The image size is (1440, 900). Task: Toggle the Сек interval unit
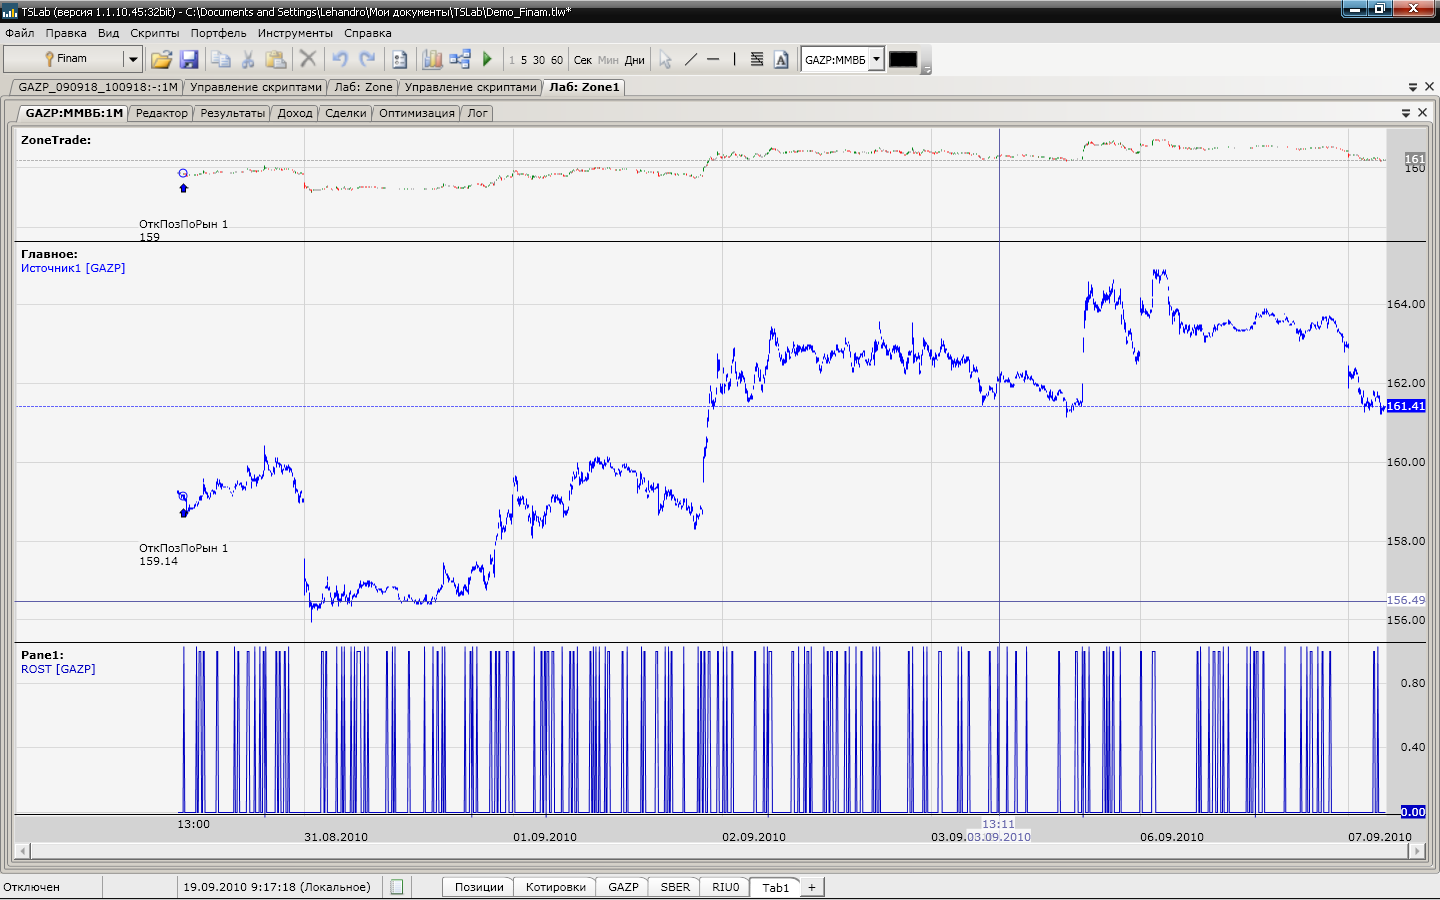coord(583,60)
